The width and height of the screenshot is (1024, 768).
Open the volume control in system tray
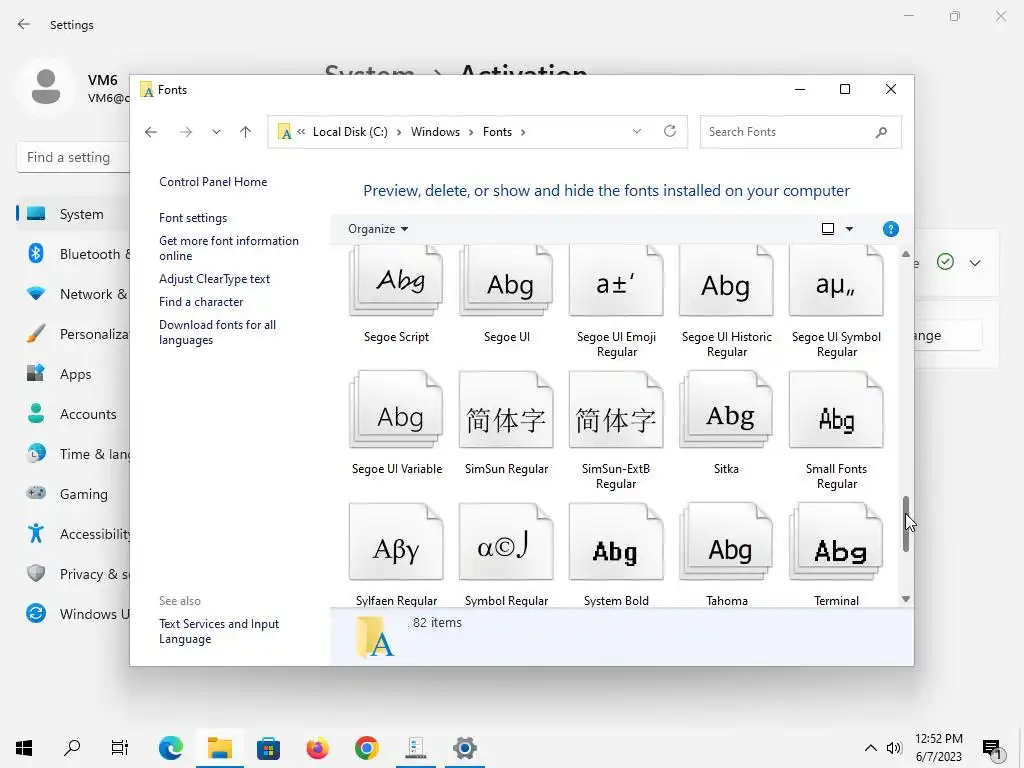pyautogui.click(x=894, y=748)
